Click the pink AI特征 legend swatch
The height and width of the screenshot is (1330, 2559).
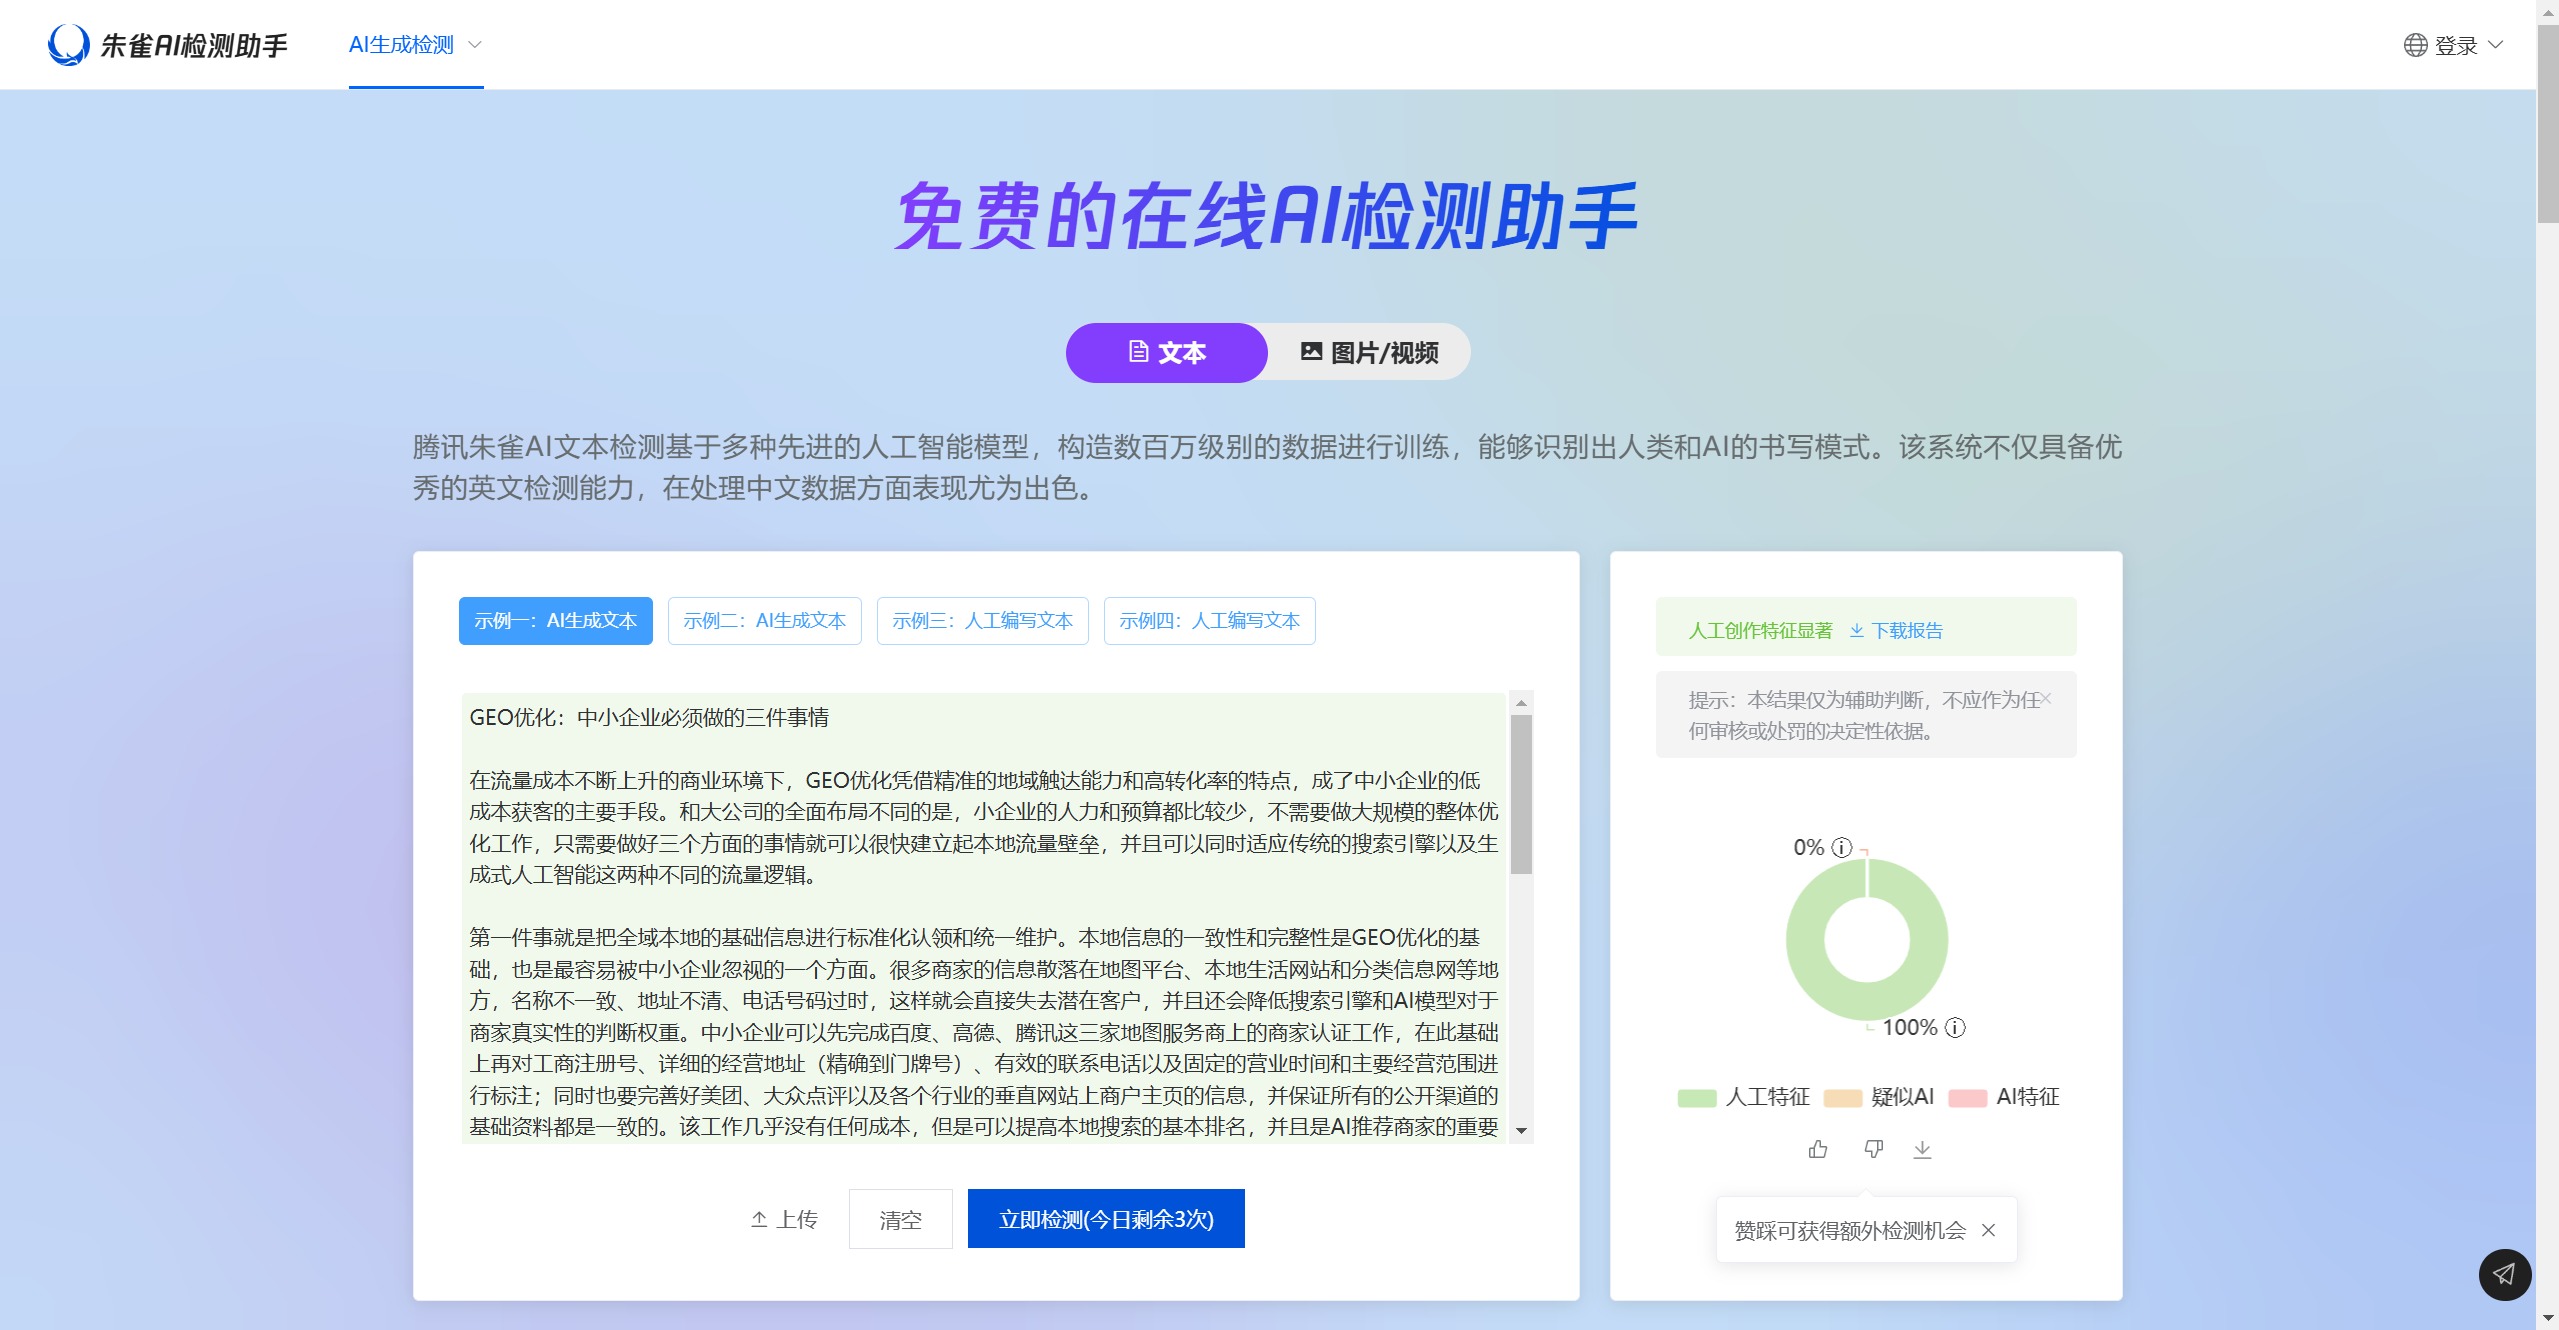[x=1967, y=1097]
